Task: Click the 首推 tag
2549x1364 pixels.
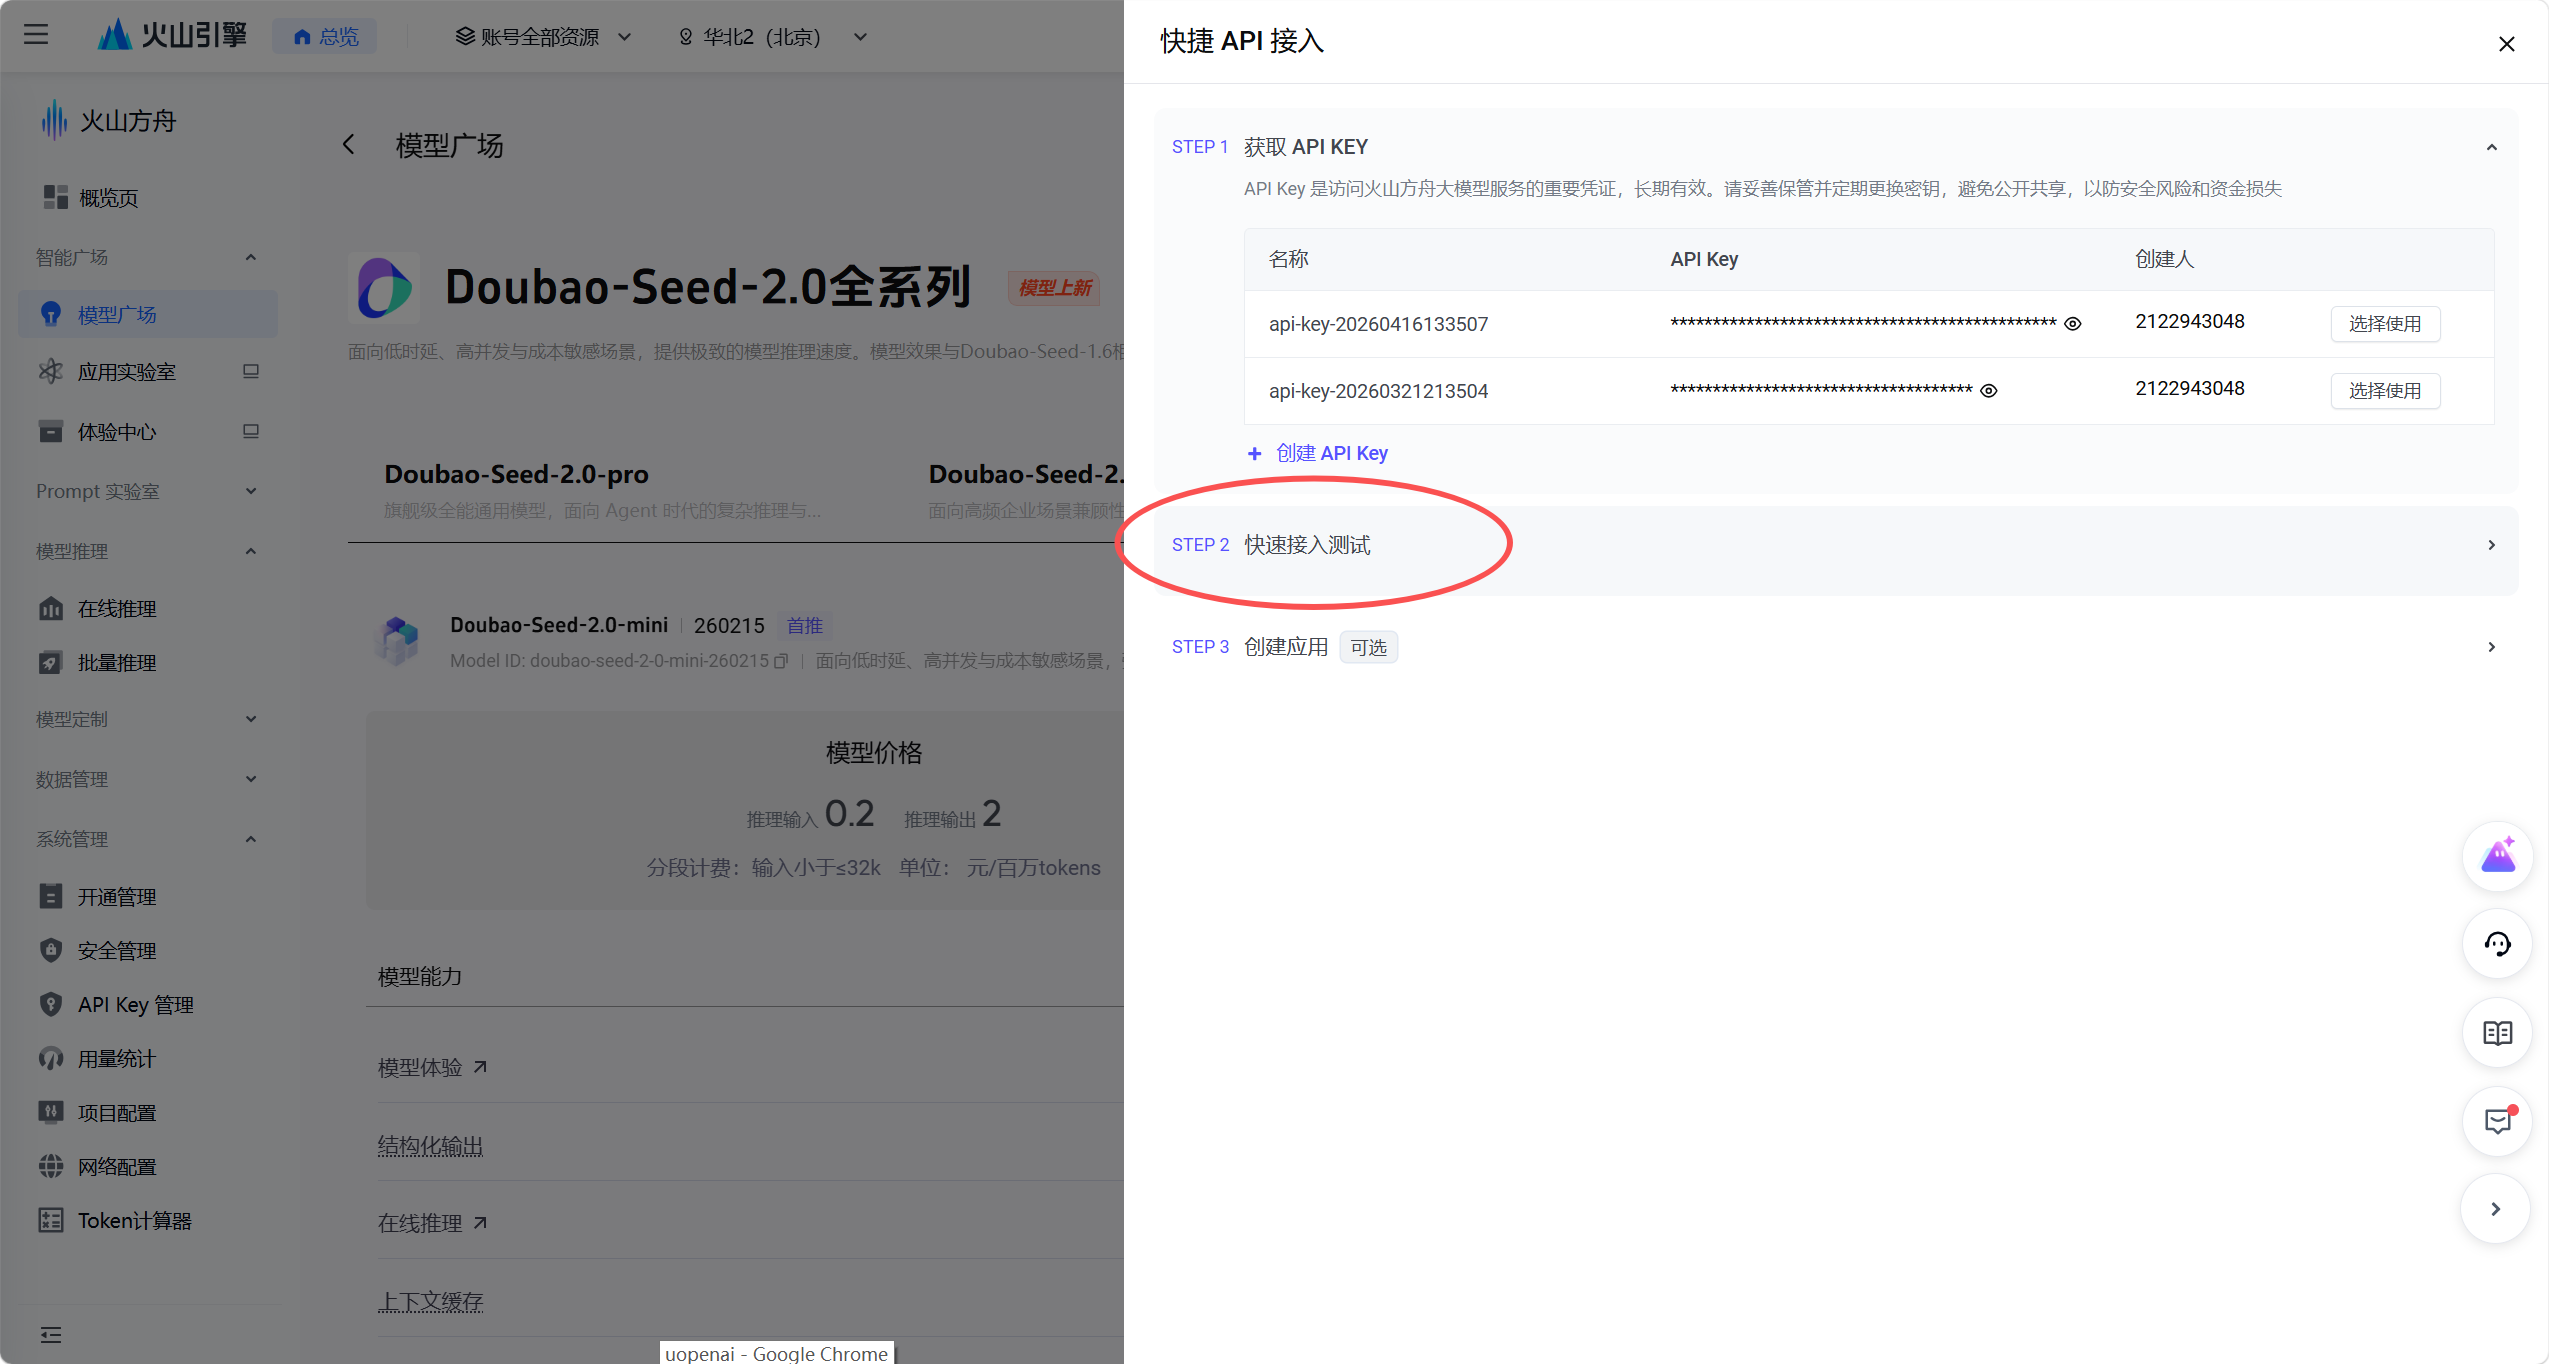Action: (x=805, y=626)
